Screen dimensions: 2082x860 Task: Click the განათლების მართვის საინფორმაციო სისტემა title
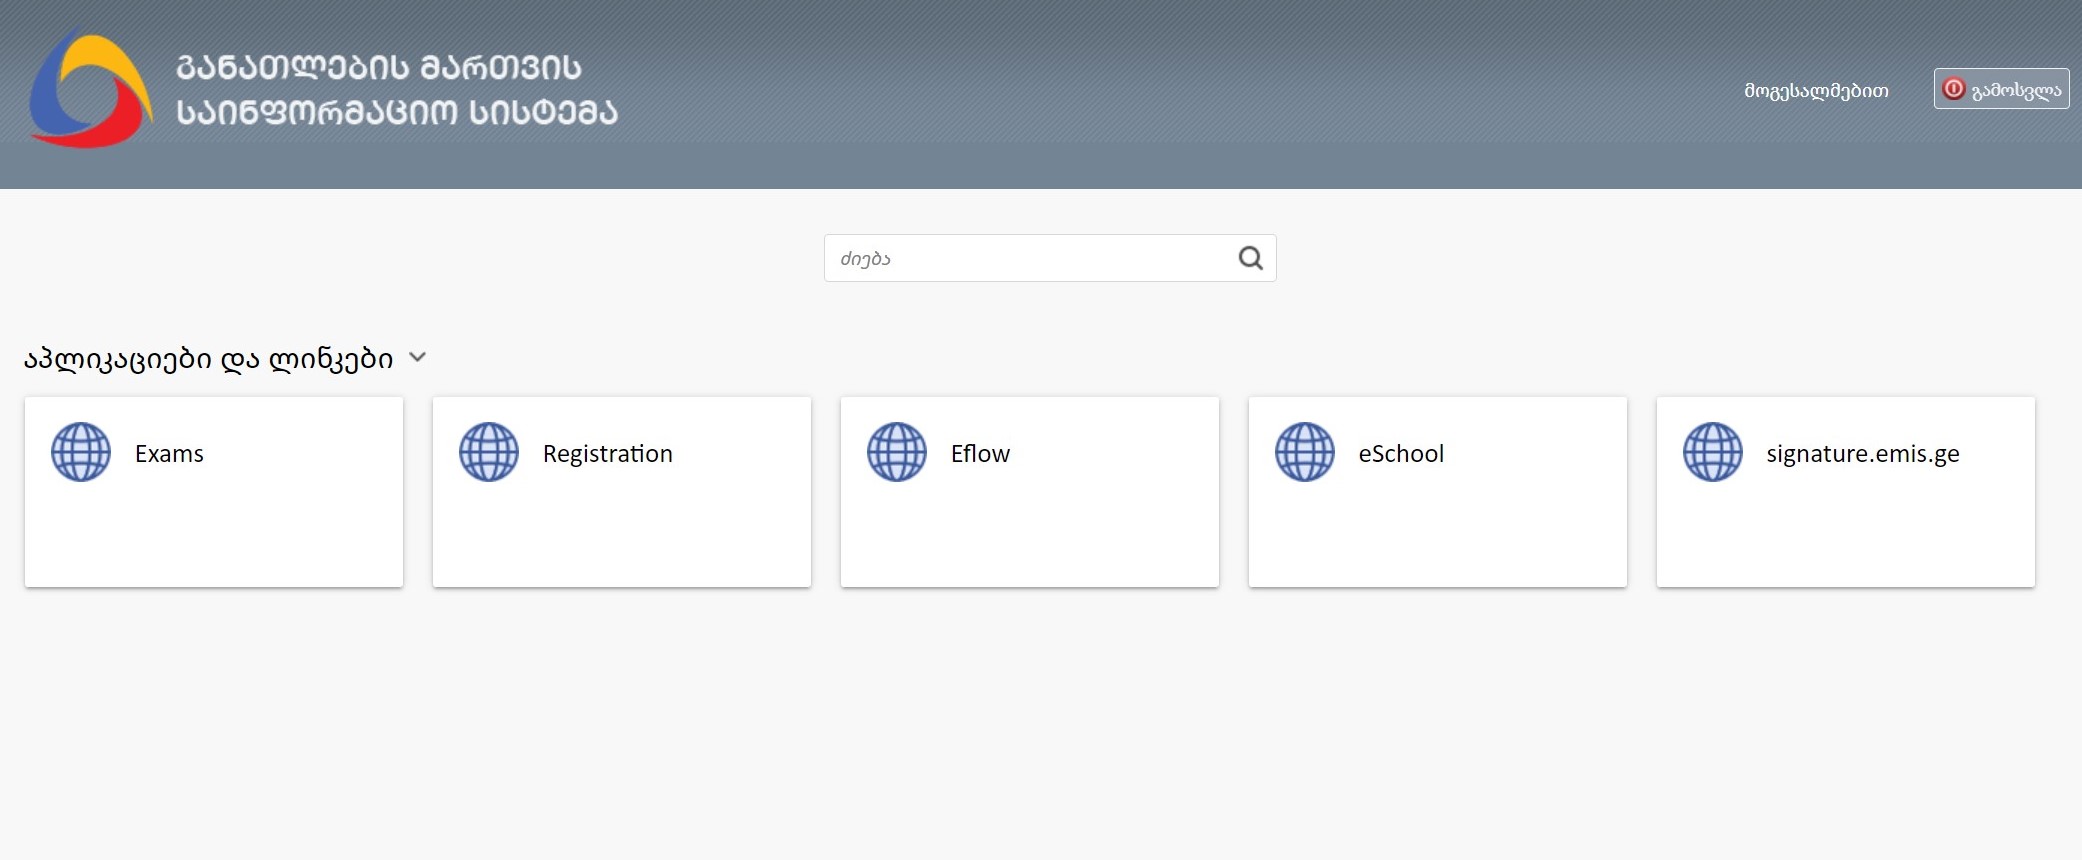[x=397, y=90]
